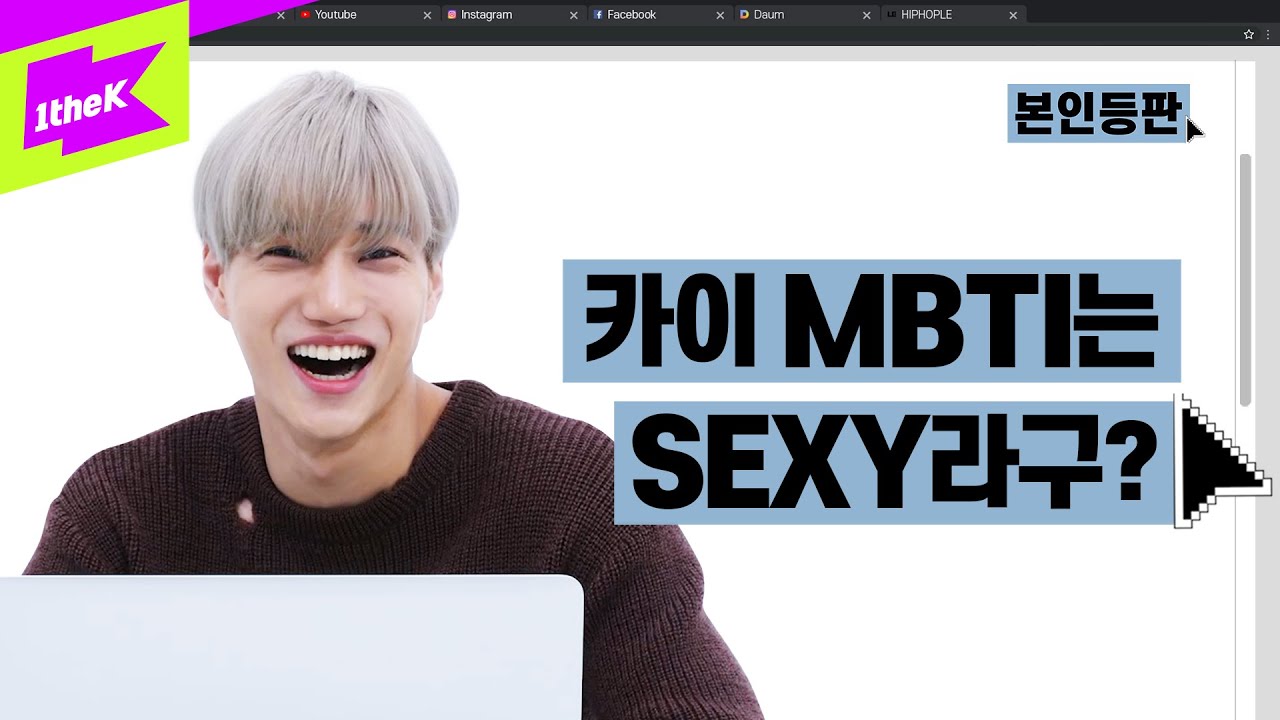Switch to the HIPHOPLE browser tab
This screenshot has height=720, width=1280.
(953, 15)
